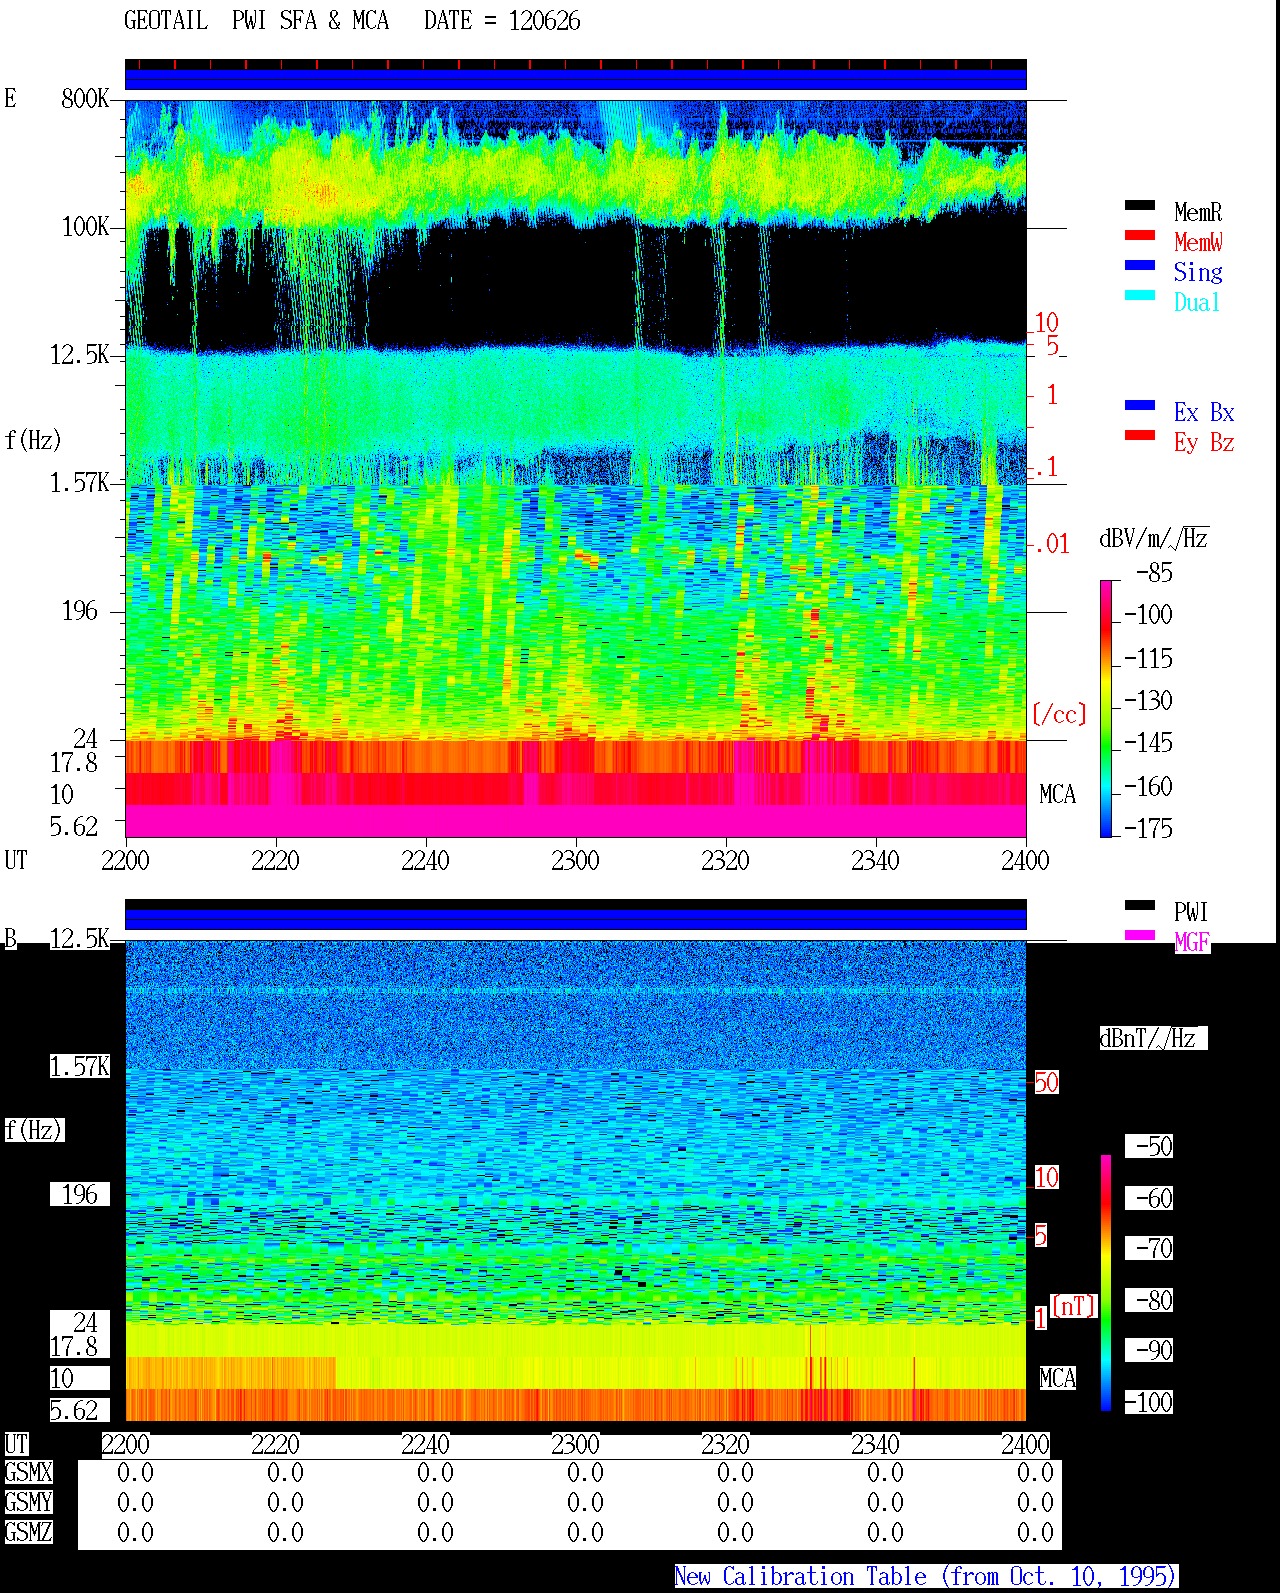Click the GEOTAIL PWI SFA & MCA title
This screenshot has height=1593, width=1280.
(x=256, y=20)
